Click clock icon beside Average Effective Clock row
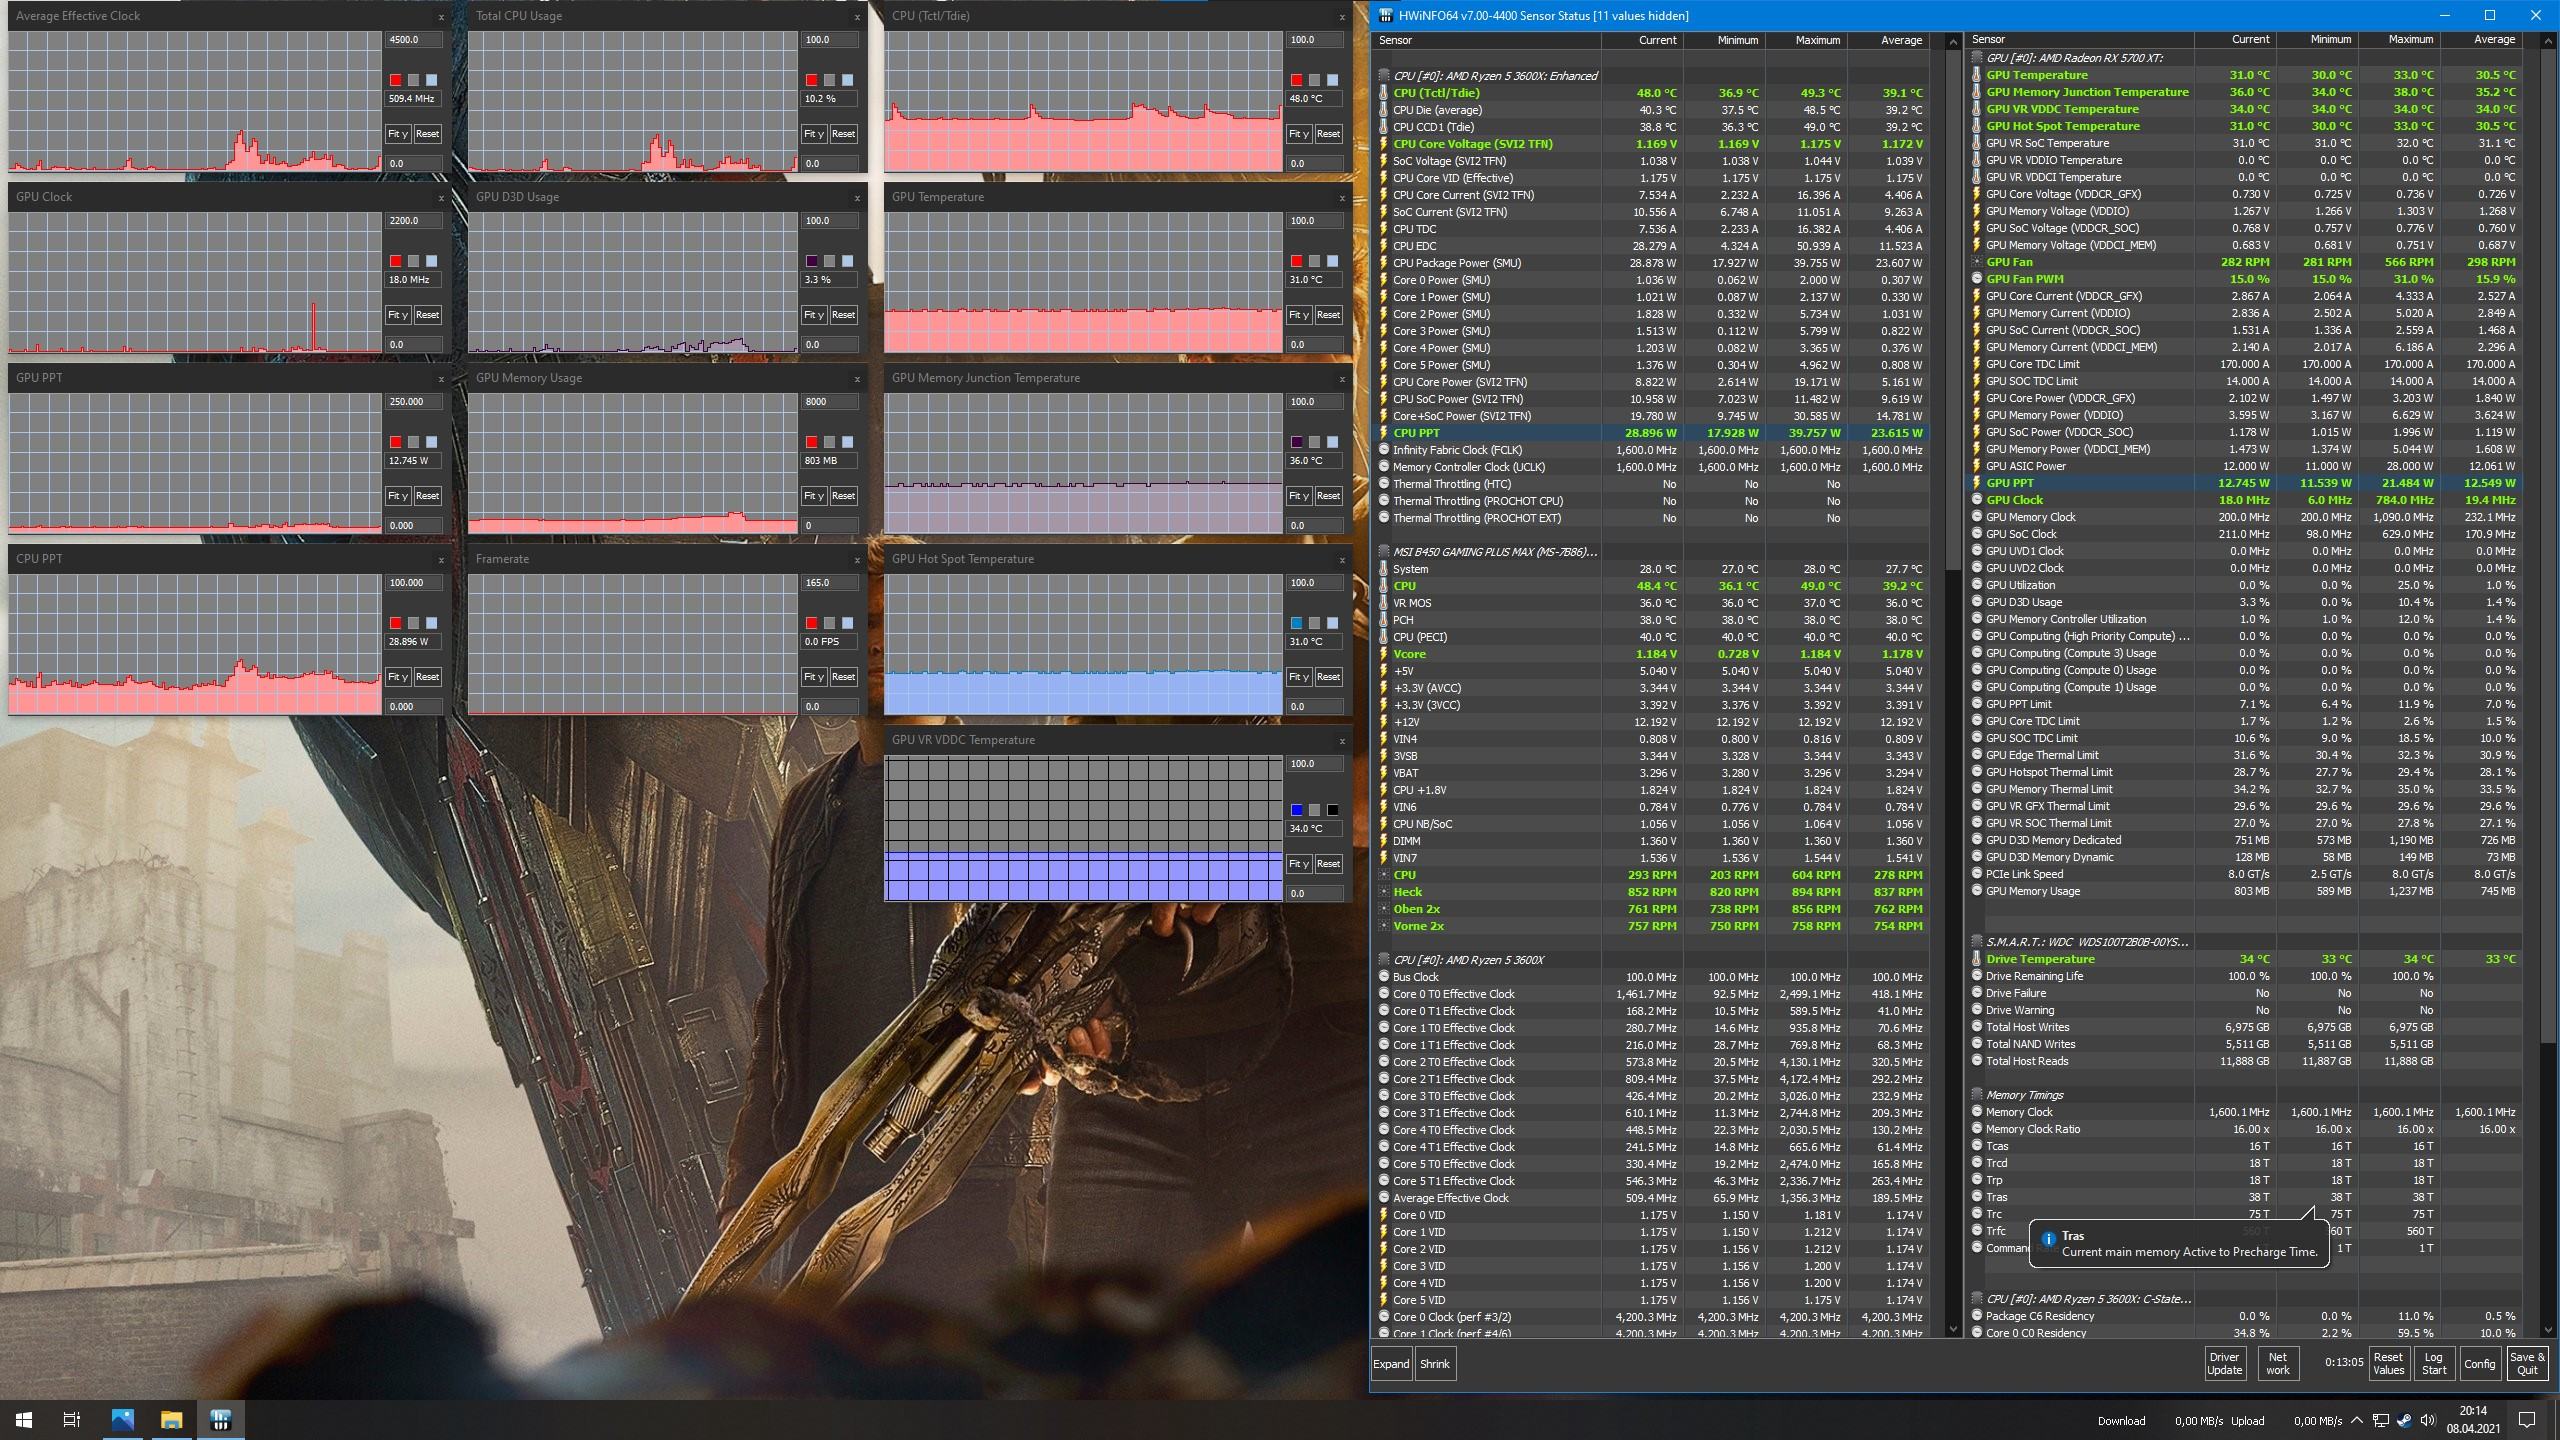 [x=1384, y=1198]
